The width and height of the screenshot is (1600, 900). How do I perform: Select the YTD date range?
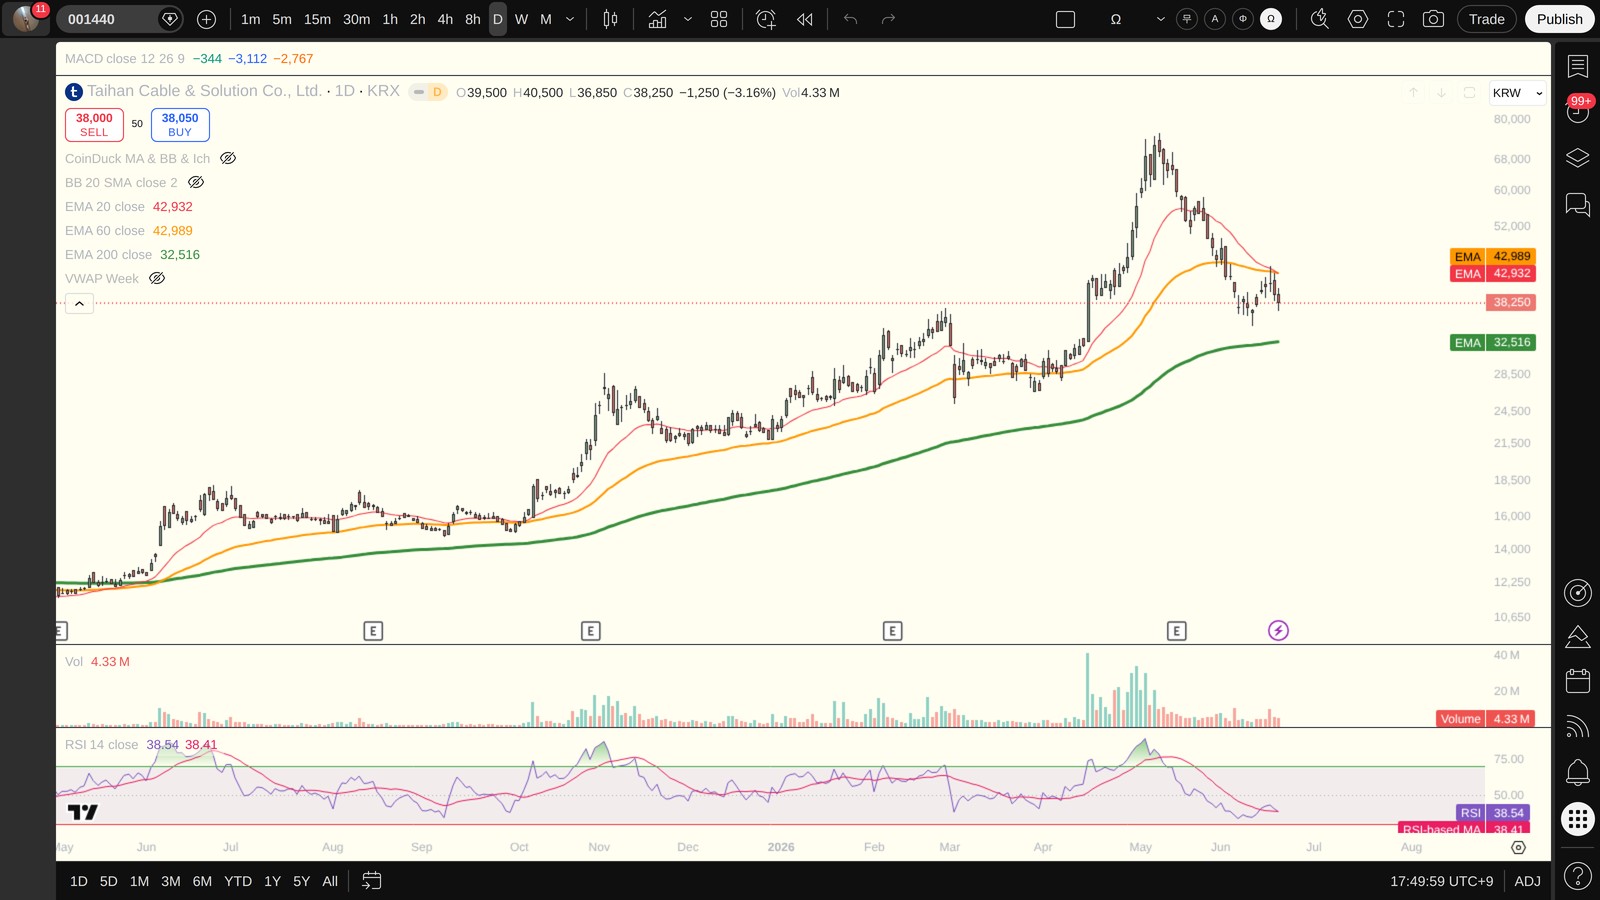coord(238,881)
